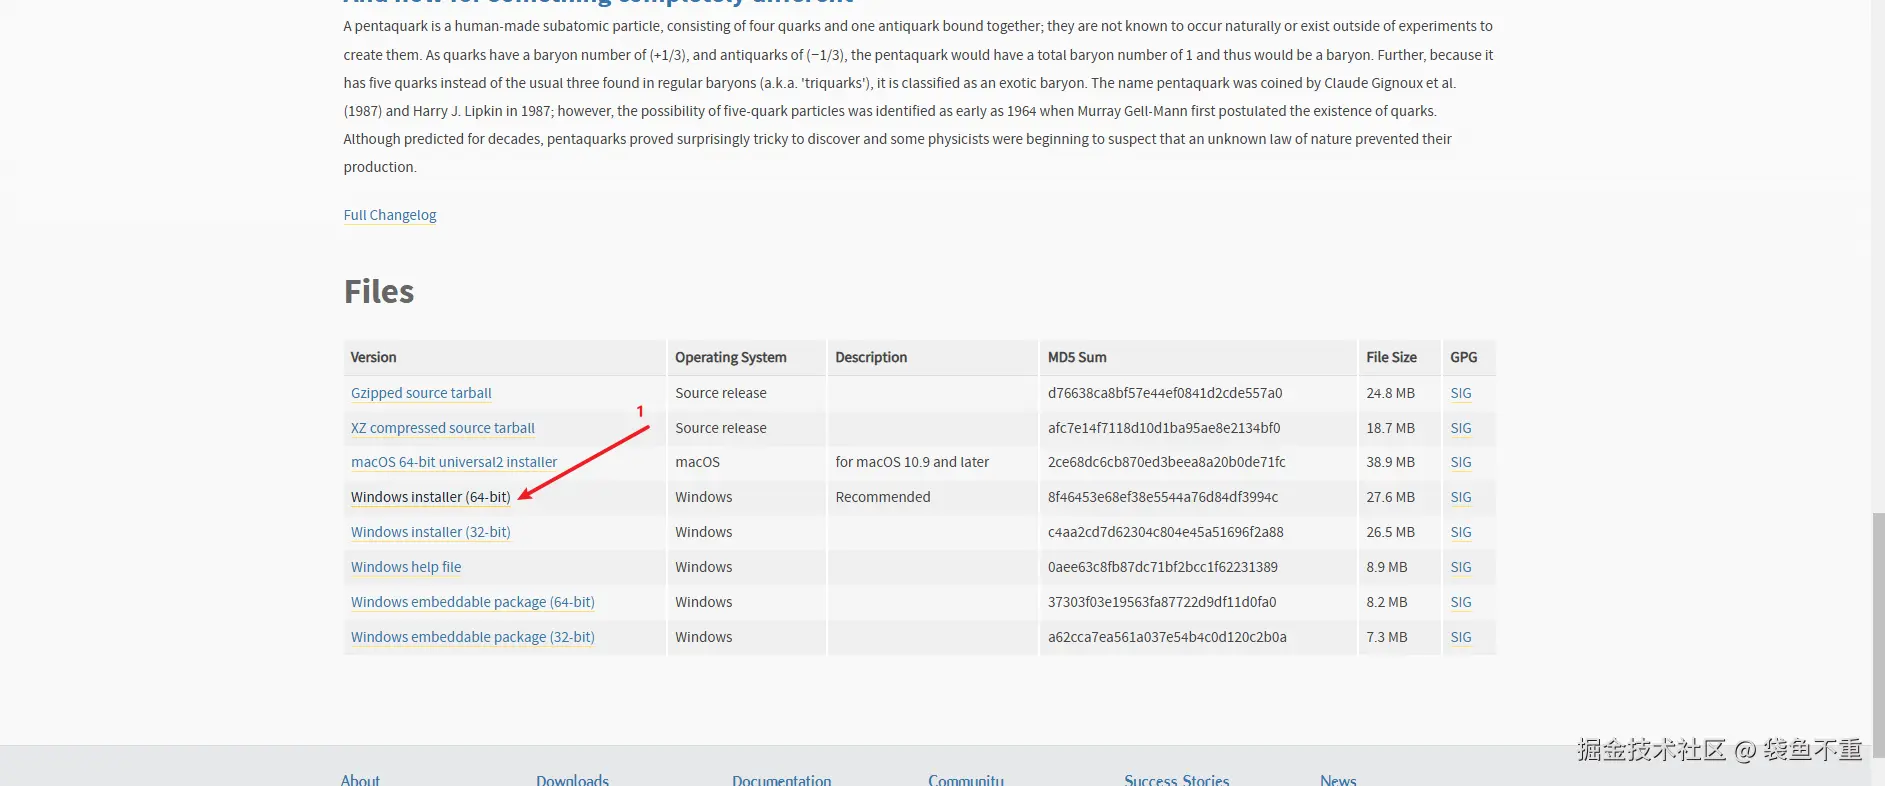Open SIG for Windows help file
The width and height of the screenshot is (1885, 786).
[1461, 567]
